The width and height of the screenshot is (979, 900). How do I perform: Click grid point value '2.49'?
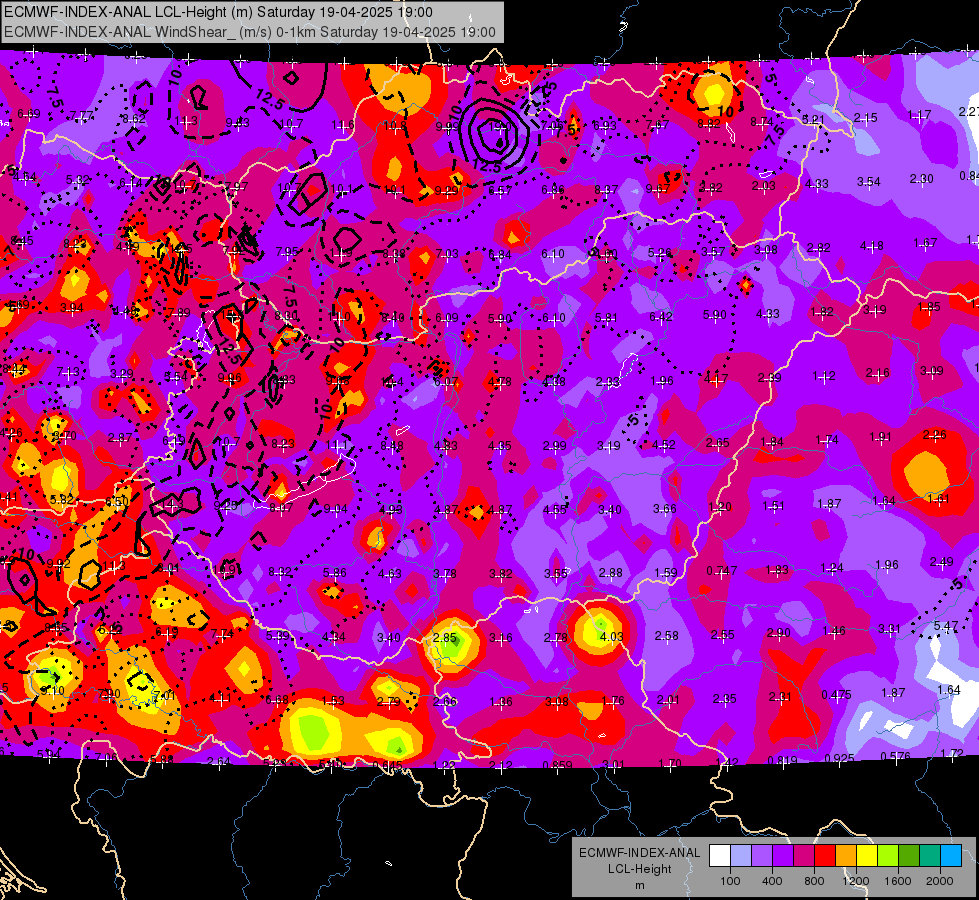[x=942, y=562]
